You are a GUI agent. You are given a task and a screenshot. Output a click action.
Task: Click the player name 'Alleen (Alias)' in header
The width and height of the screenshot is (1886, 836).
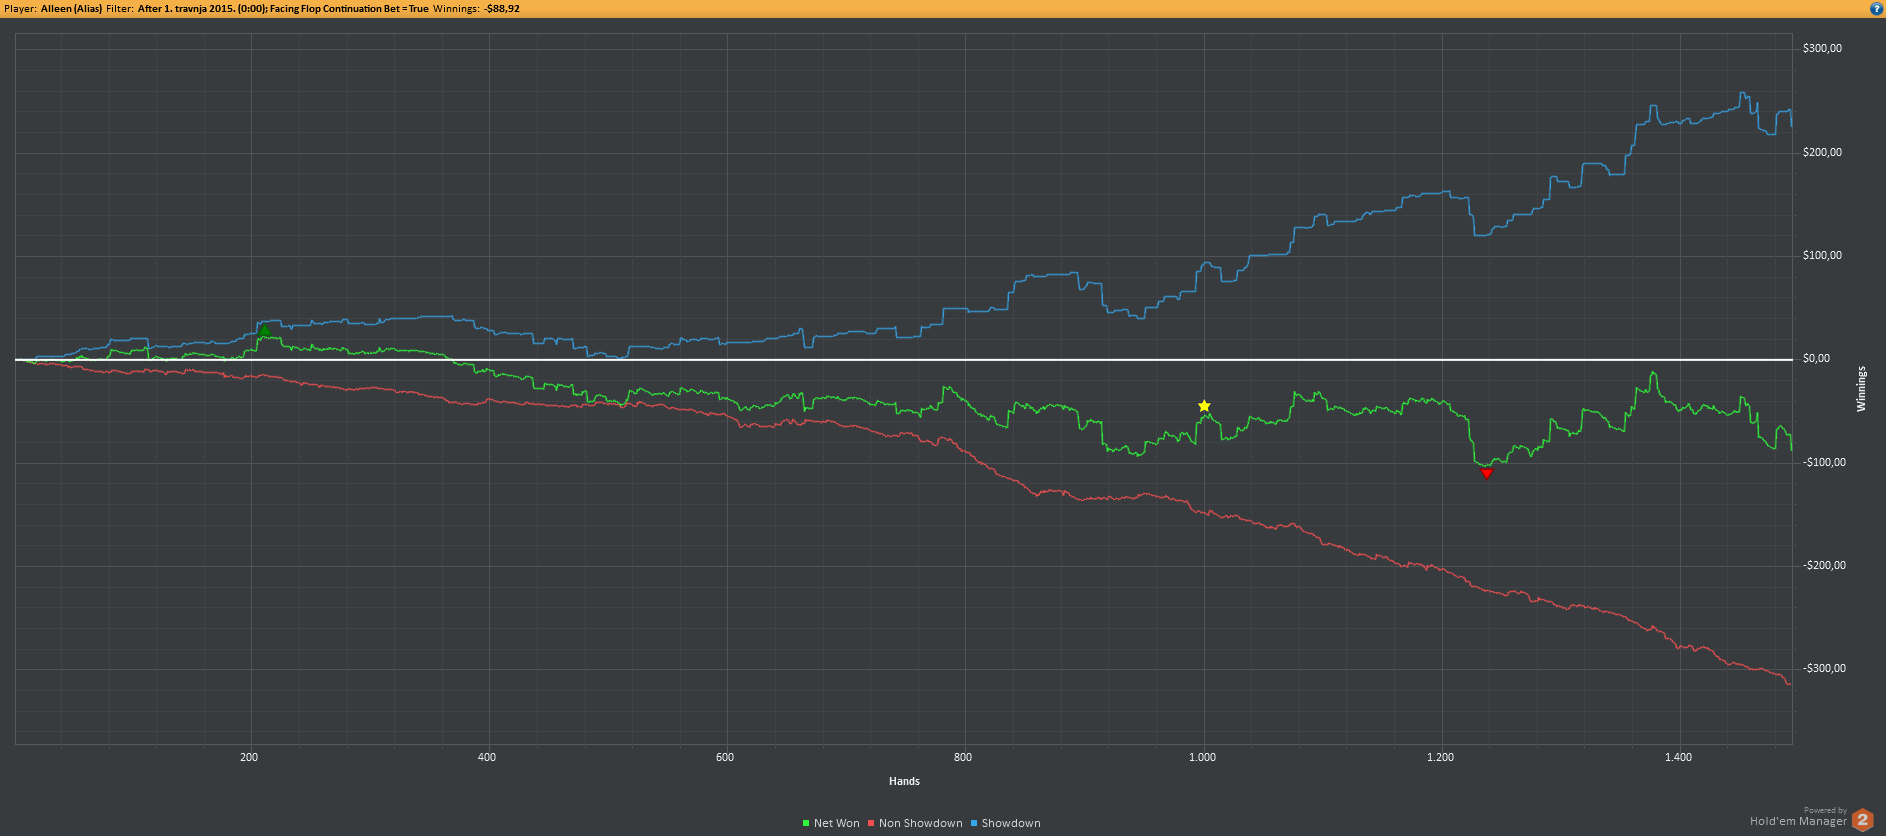coord(71,8)
